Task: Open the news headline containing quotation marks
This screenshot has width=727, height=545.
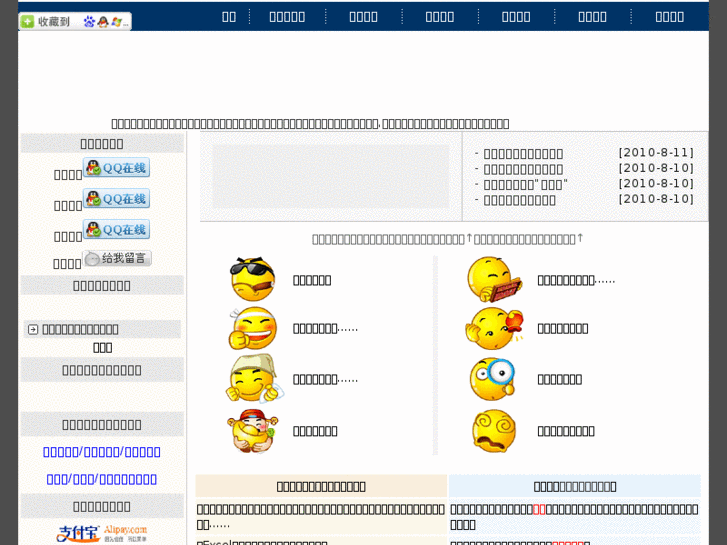Action: coord(525,185)
